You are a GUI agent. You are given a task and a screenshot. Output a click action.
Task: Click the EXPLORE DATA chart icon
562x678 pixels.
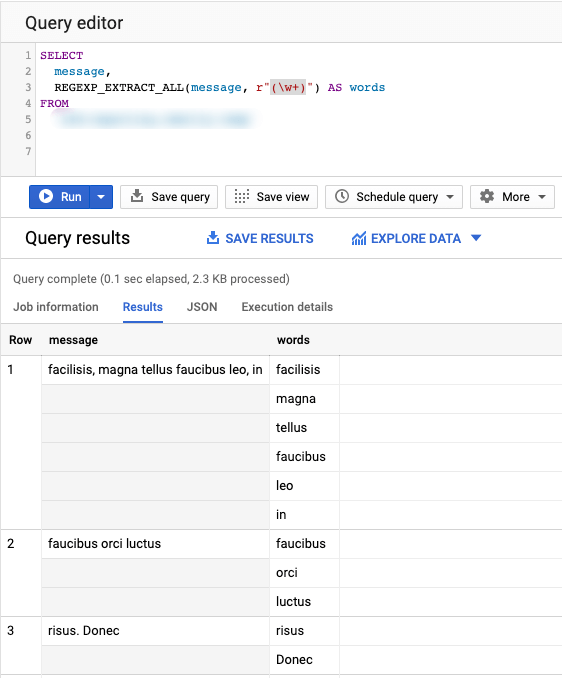(359, 238)
